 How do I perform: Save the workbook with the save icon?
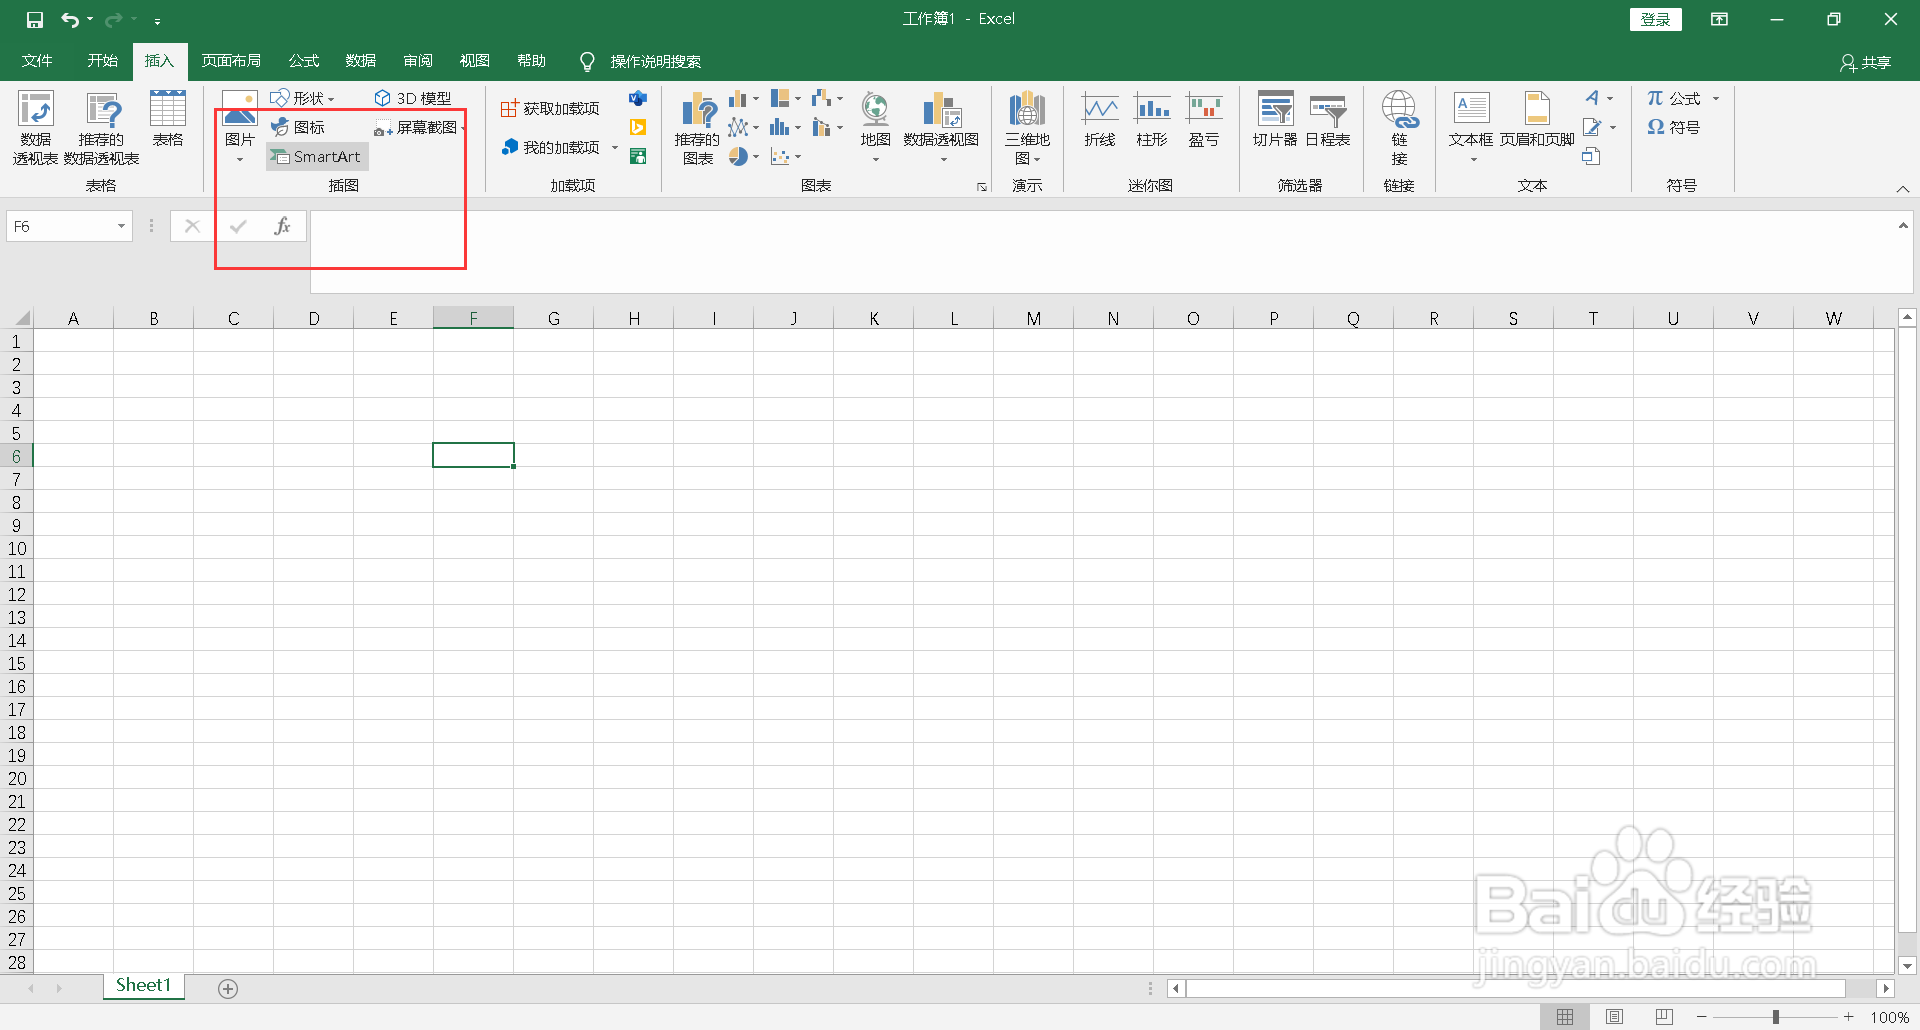click(35, 19)
